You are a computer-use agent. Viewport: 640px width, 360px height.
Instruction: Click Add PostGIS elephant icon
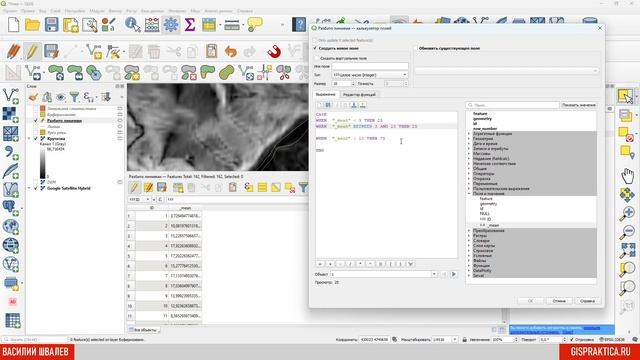tap(11, 208)
